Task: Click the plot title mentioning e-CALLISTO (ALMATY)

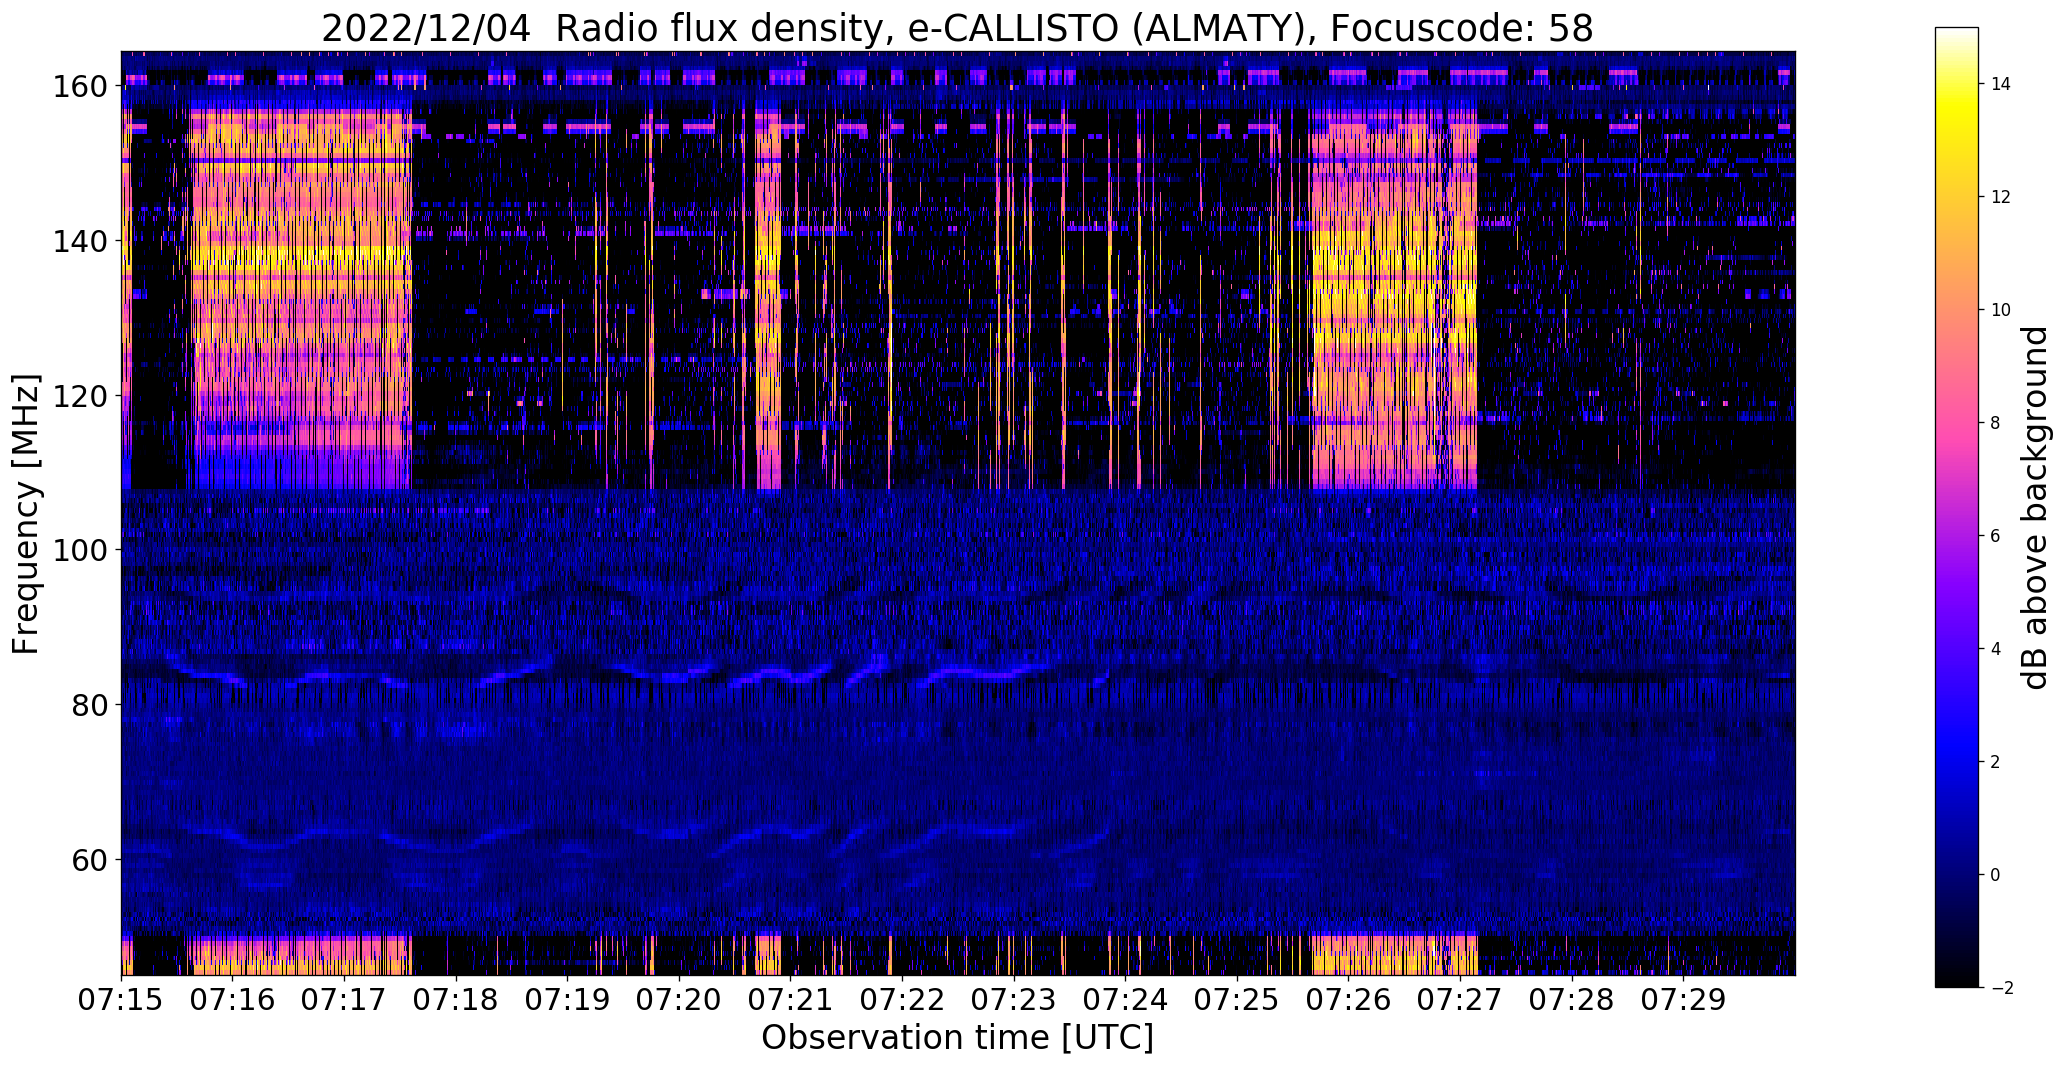Action: click(x=957, y=28)
